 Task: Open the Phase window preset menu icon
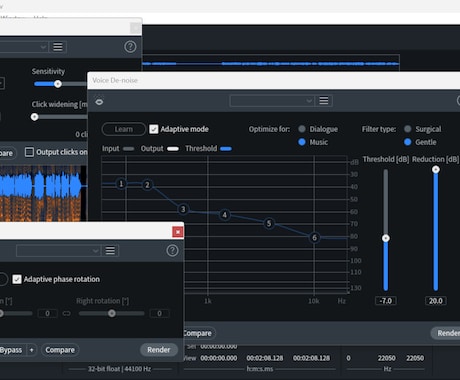point(110,250)
